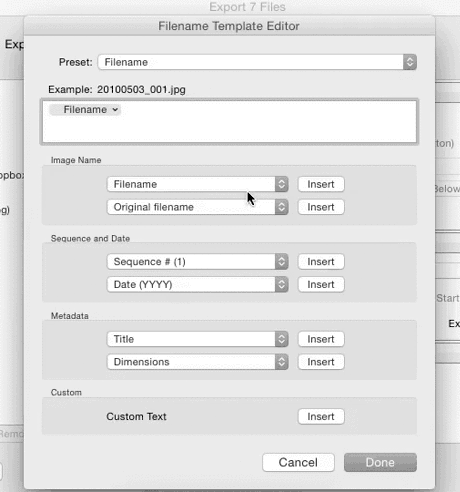Insert a Custom Text token
Screen dimensions: 460x492
coord(321,416)
